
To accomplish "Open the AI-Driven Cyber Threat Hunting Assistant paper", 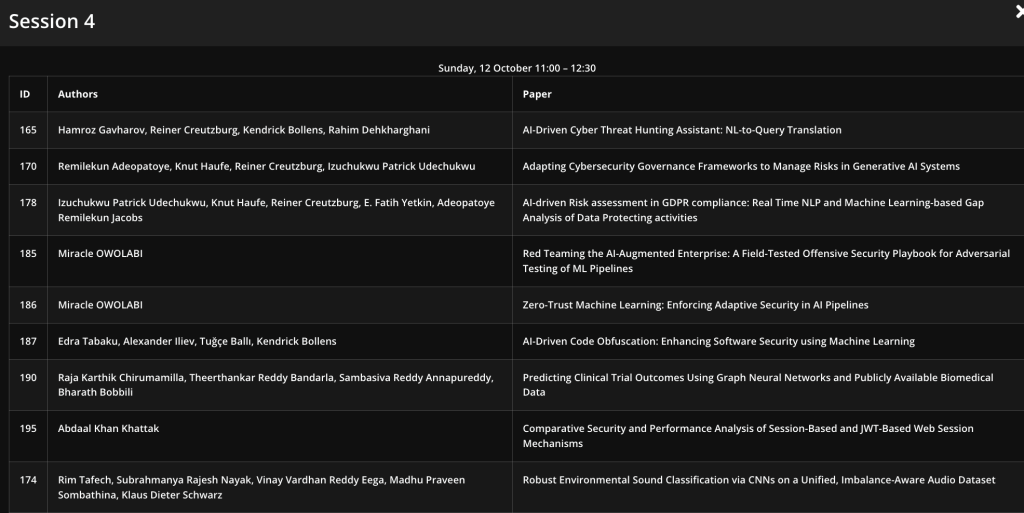I will pyautogui.click(x=682, y=130).
